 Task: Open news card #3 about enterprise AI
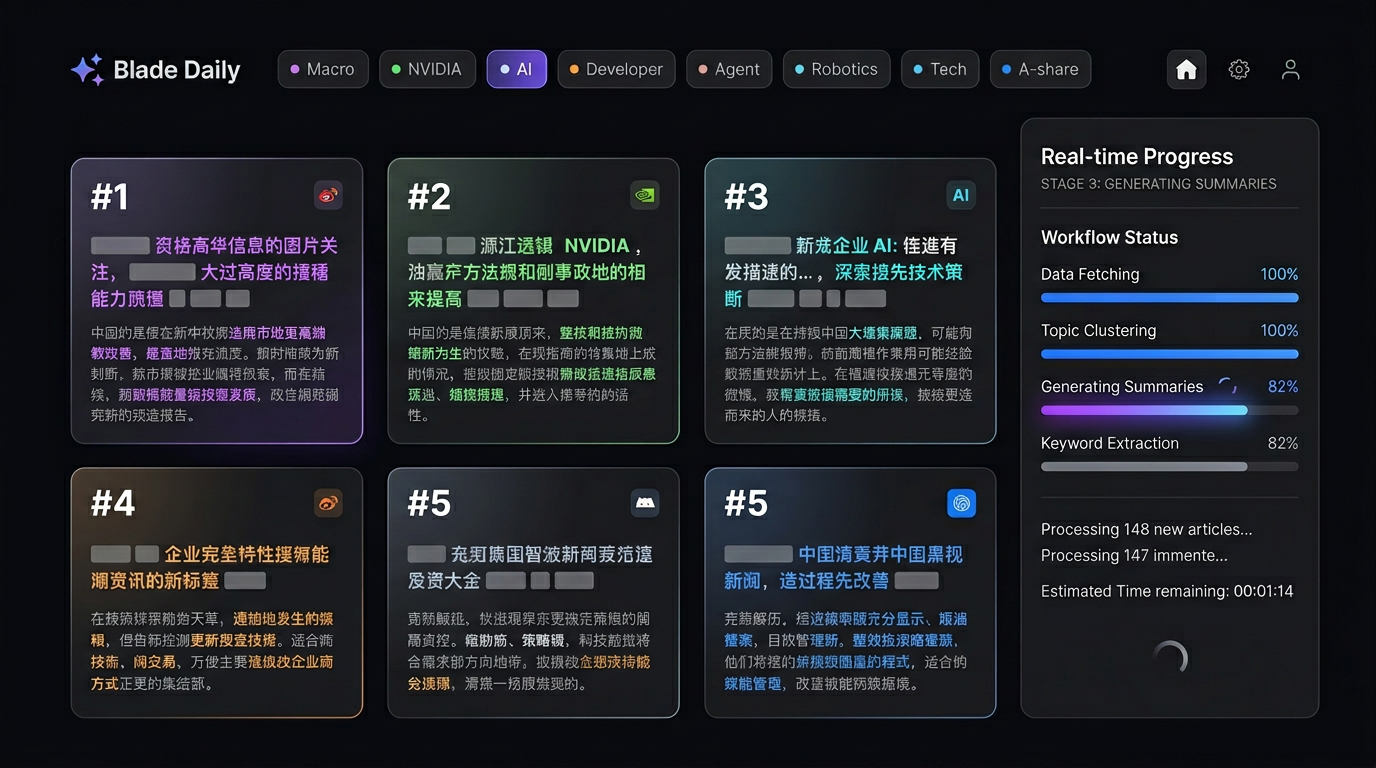(x=849, y=300)
